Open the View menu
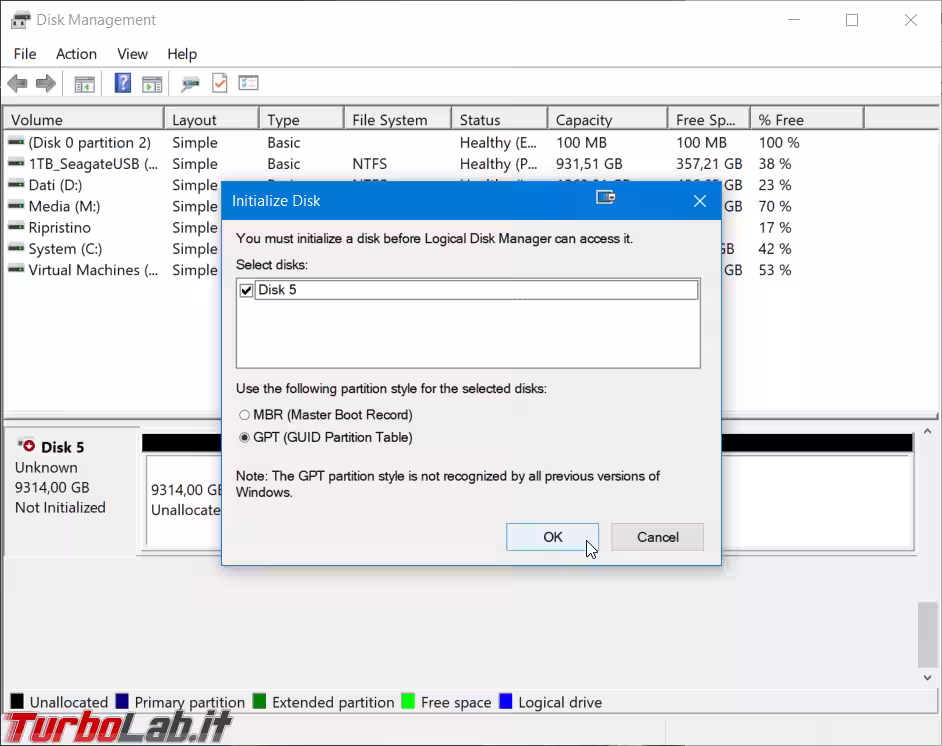Viewport: 942px width, 746px height. pos(132,54)
